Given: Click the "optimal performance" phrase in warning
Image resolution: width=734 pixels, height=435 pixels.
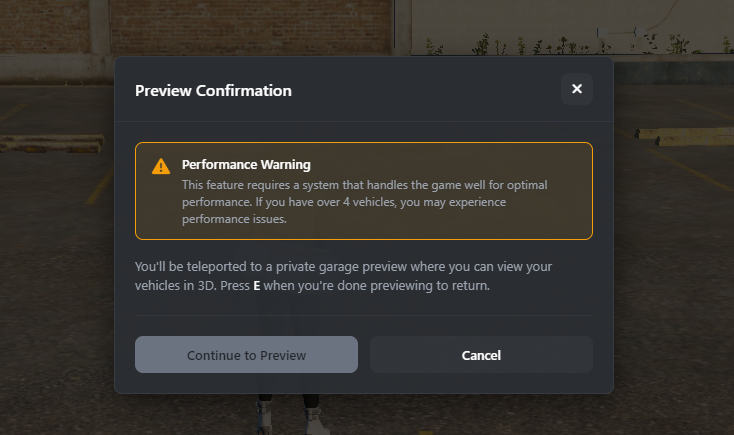Looking at the screenshot, I should point(524,185).
